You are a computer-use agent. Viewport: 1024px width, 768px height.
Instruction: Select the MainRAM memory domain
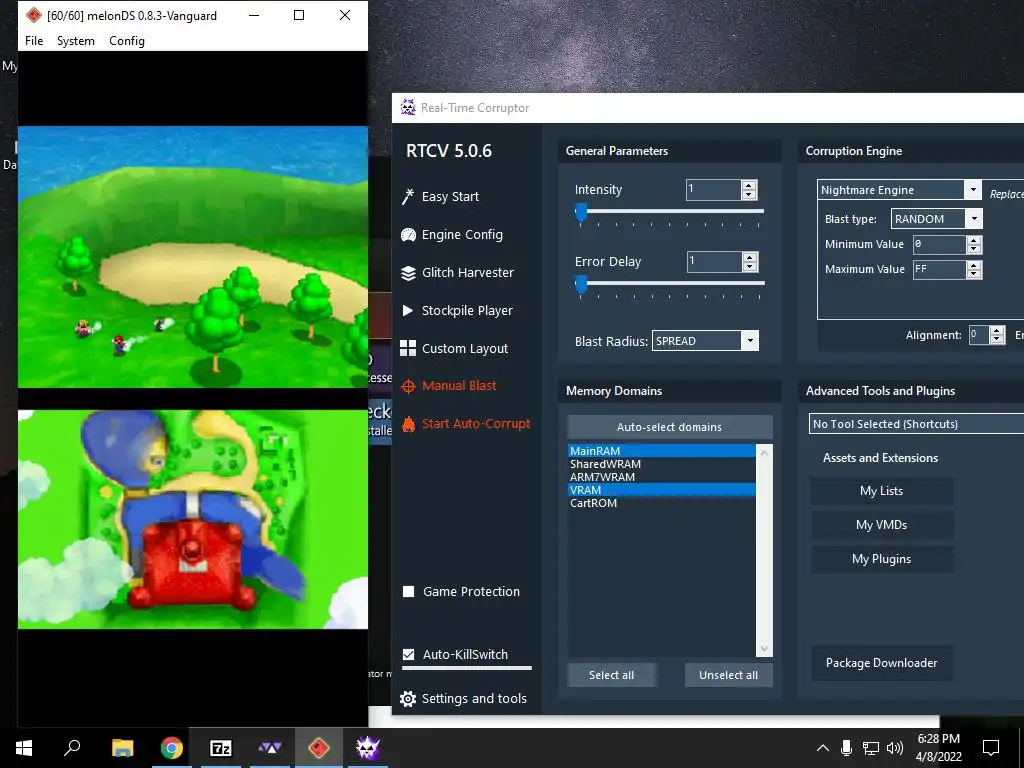[x=662, y=451]
